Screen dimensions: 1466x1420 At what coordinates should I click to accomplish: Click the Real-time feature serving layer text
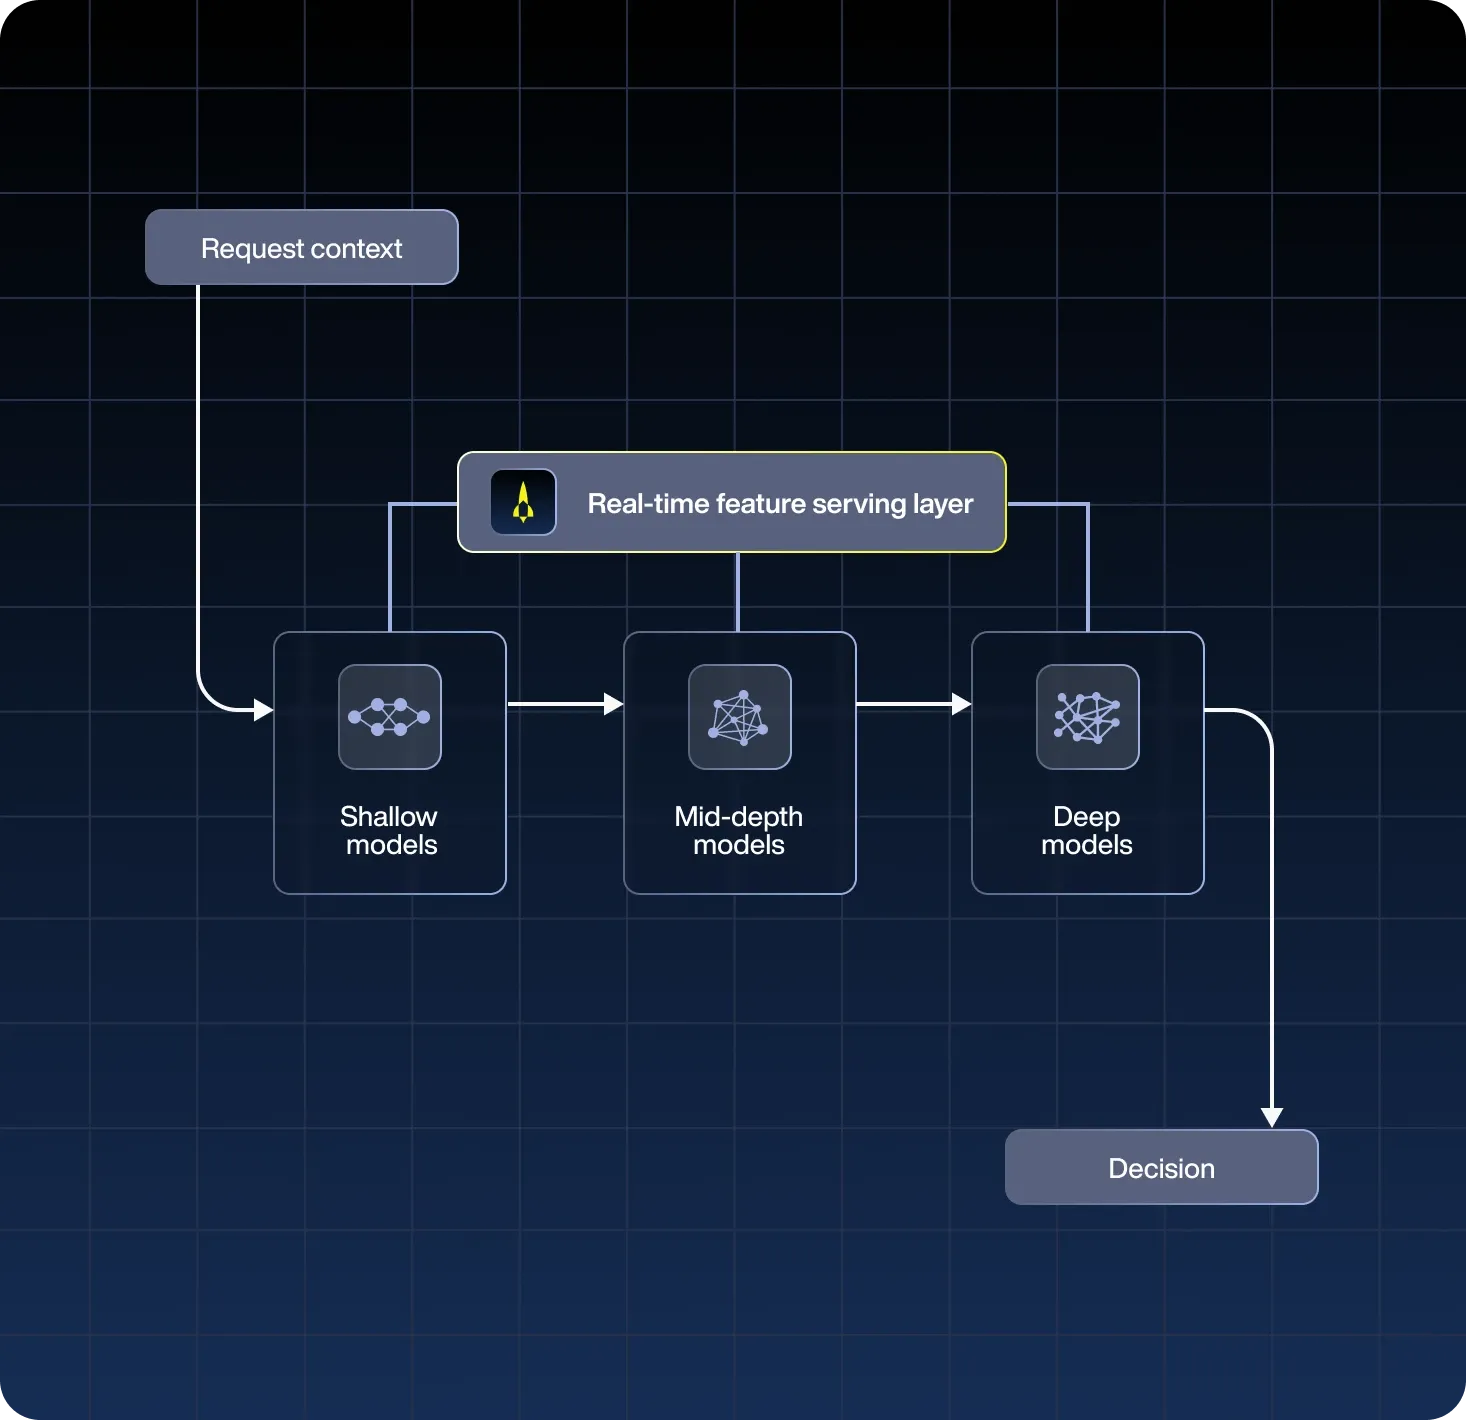coord(780,503)
